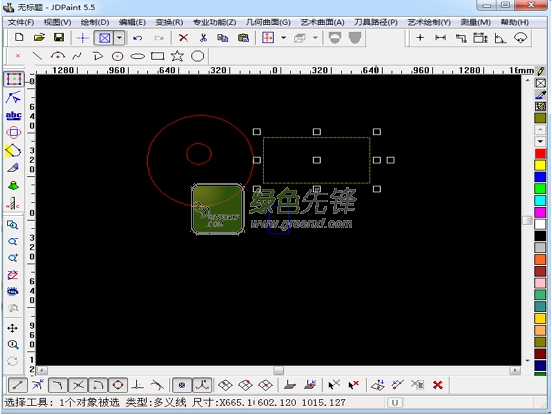
Task: Click the U button in status bar
Action: tap(395, 403)
